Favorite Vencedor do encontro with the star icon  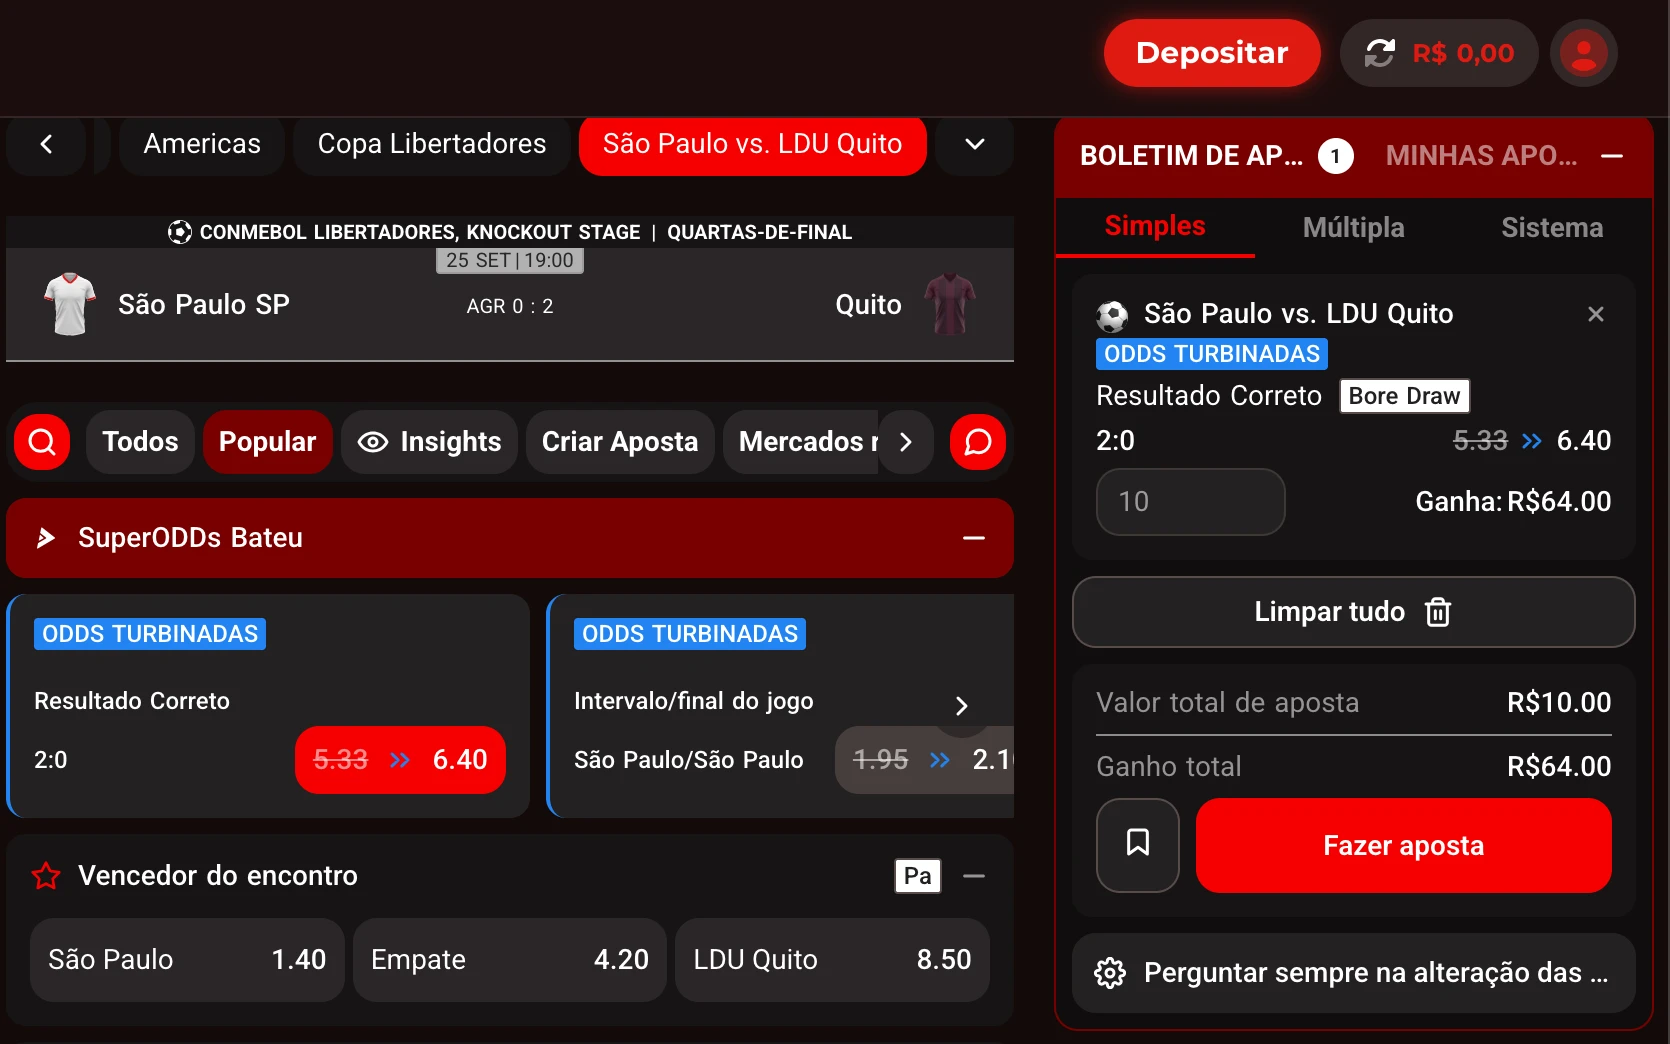(x=46, y=876)
